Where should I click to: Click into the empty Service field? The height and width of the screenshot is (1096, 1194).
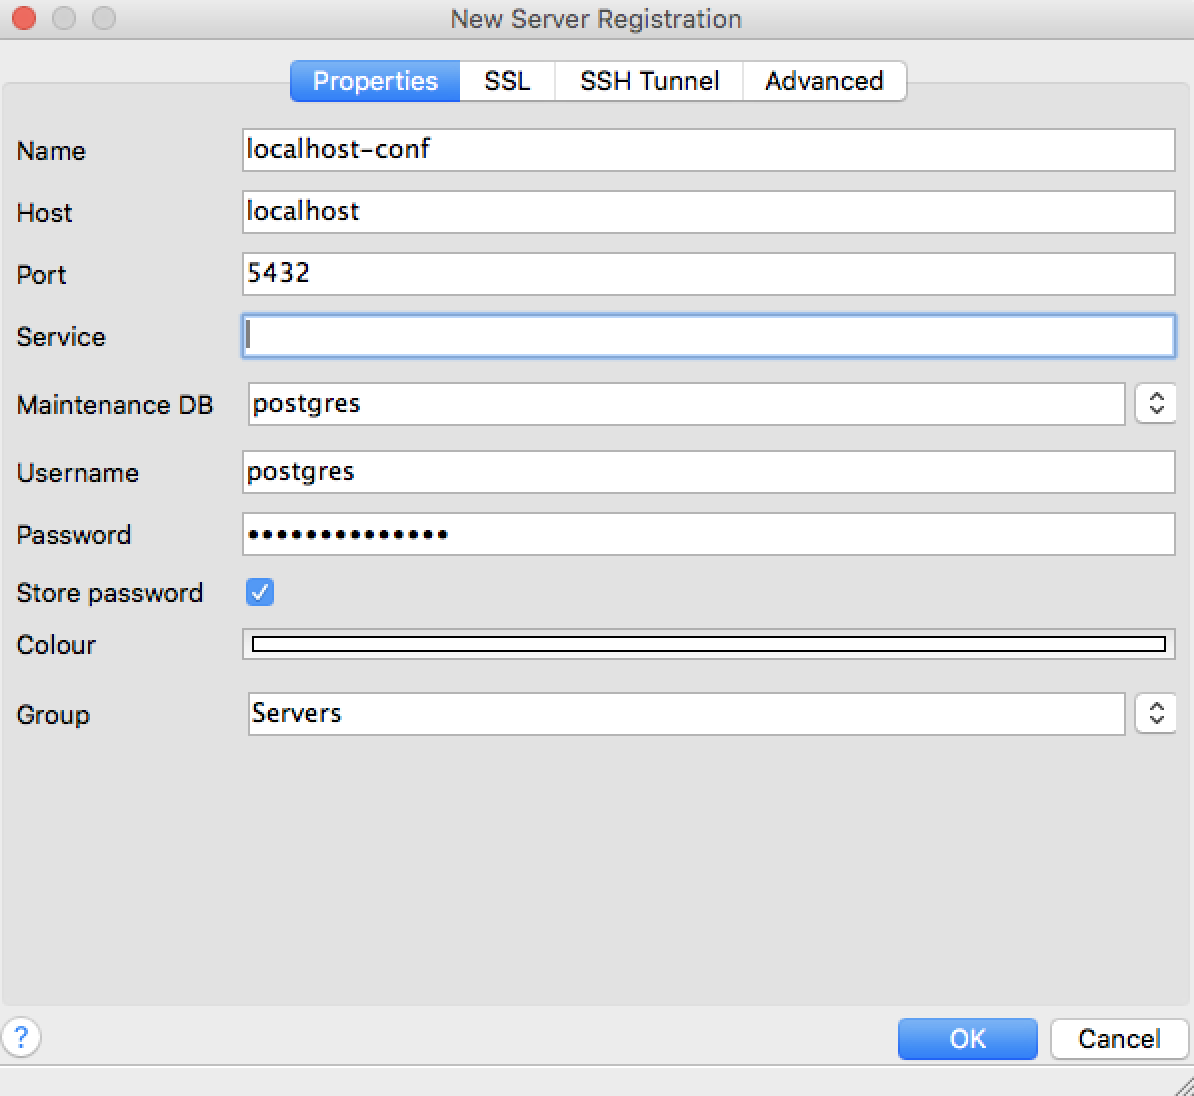pos(708,336)
